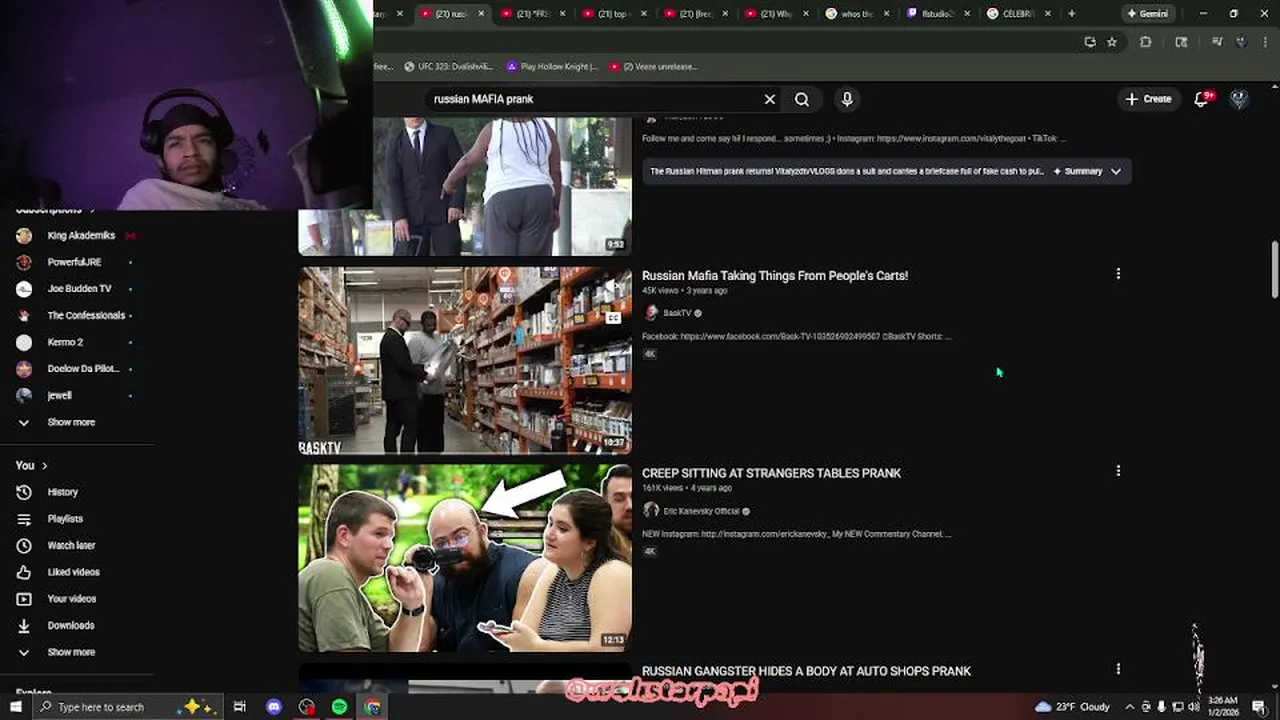Expand the video Summary chevron
The height and width of the screenshot is (720, 1280).
1116,171
